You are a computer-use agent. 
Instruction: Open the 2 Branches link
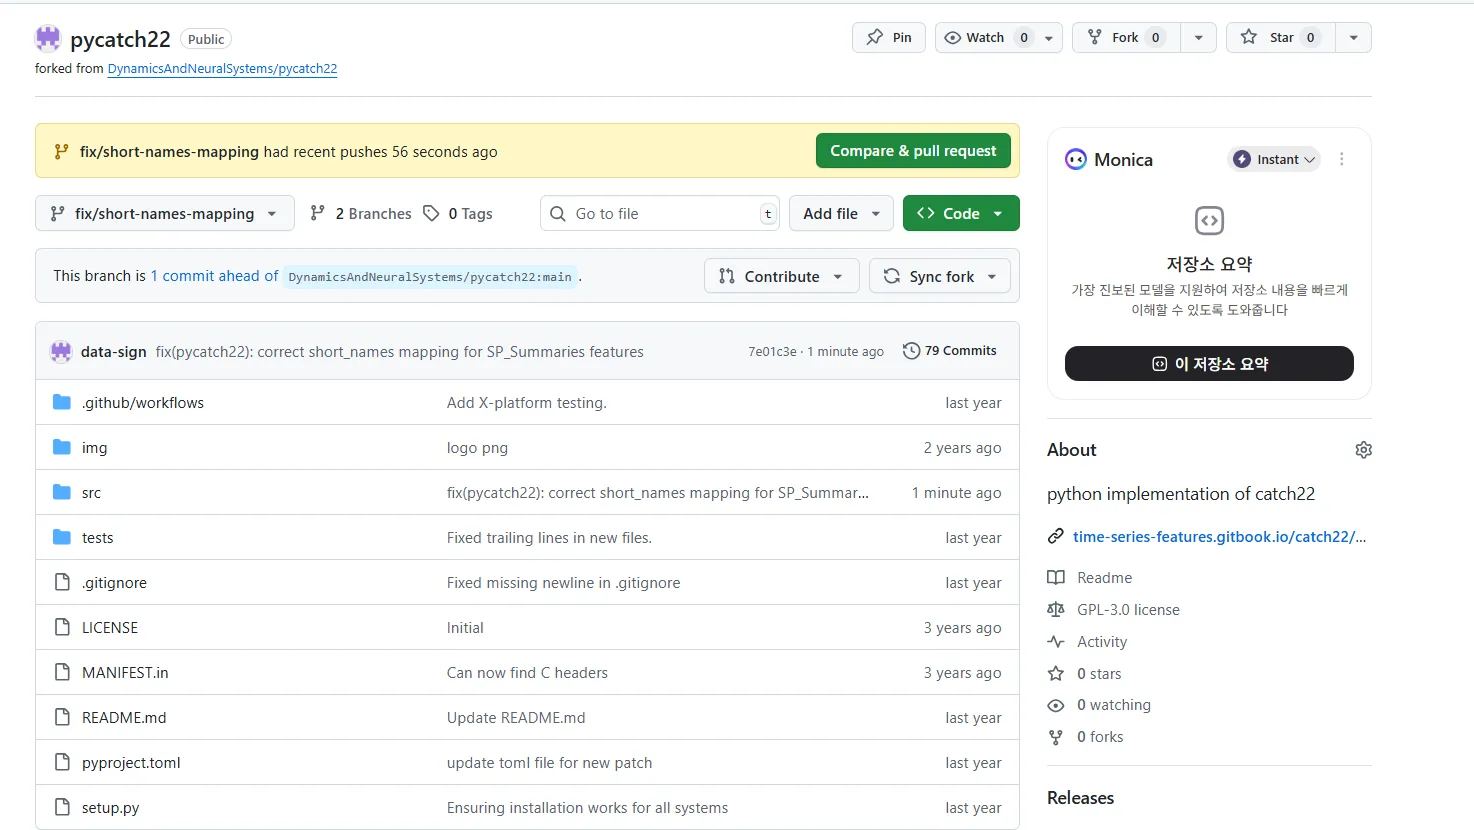361,213
